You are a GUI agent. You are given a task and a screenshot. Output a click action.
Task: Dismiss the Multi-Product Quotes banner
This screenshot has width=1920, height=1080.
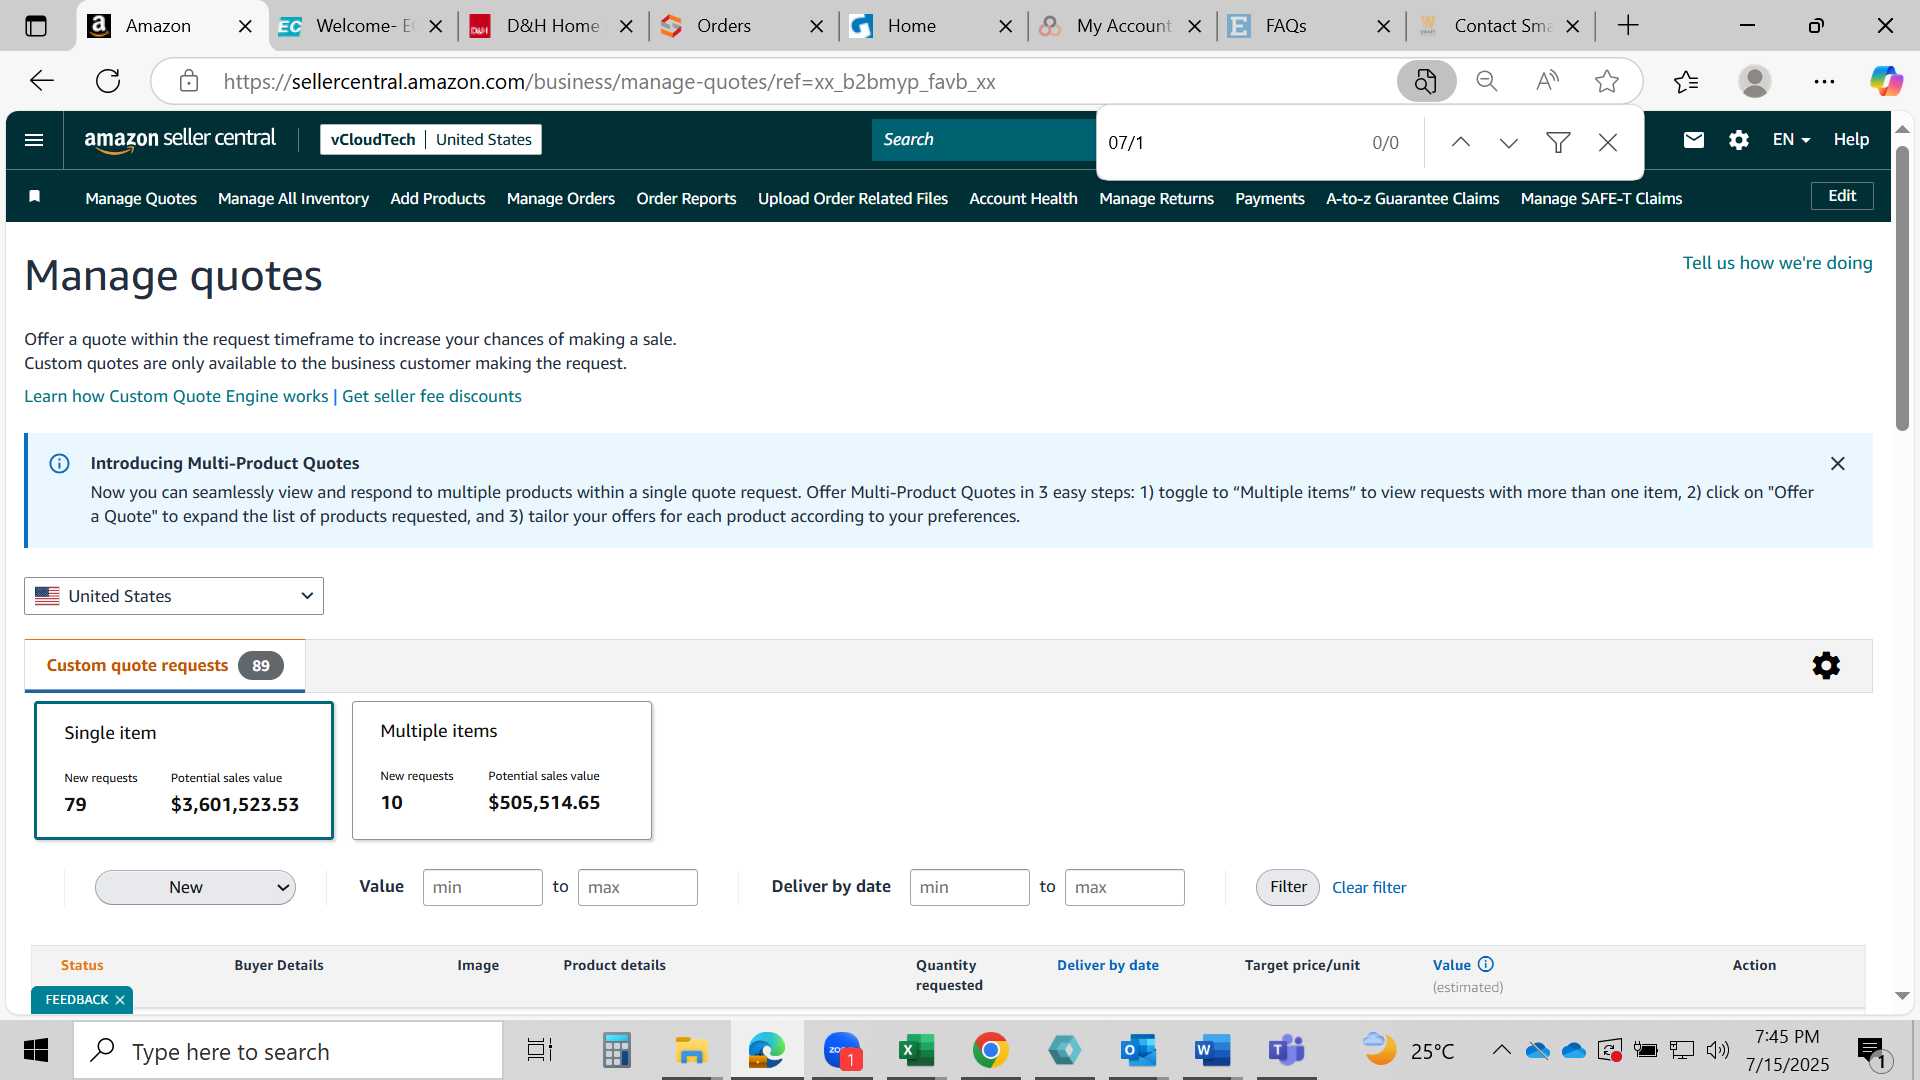pyautogui.click(x=1837, y=463)
